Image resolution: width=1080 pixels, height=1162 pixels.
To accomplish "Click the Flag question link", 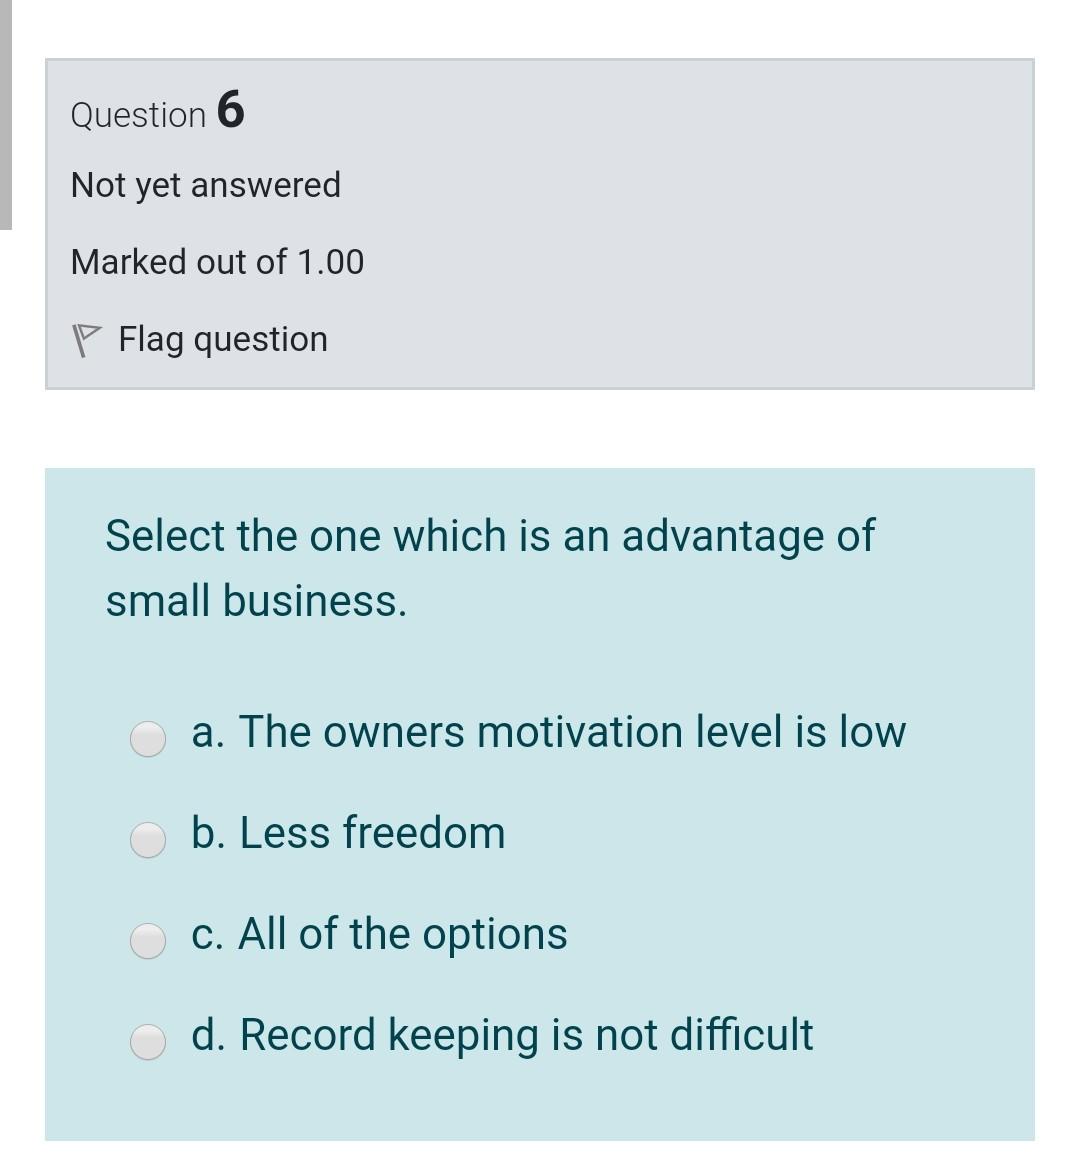I will (222, 338).
